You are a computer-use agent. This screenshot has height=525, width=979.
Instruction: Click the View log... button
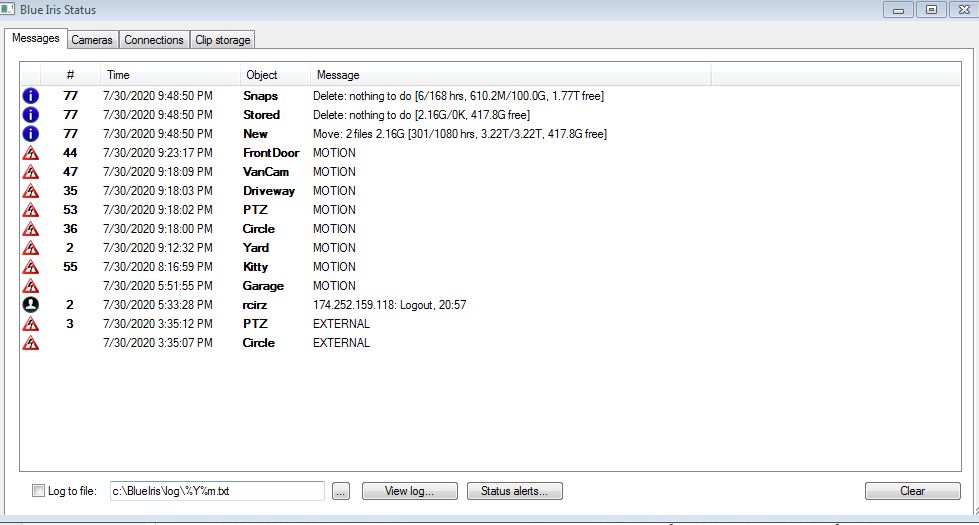[x=410, y=491]
